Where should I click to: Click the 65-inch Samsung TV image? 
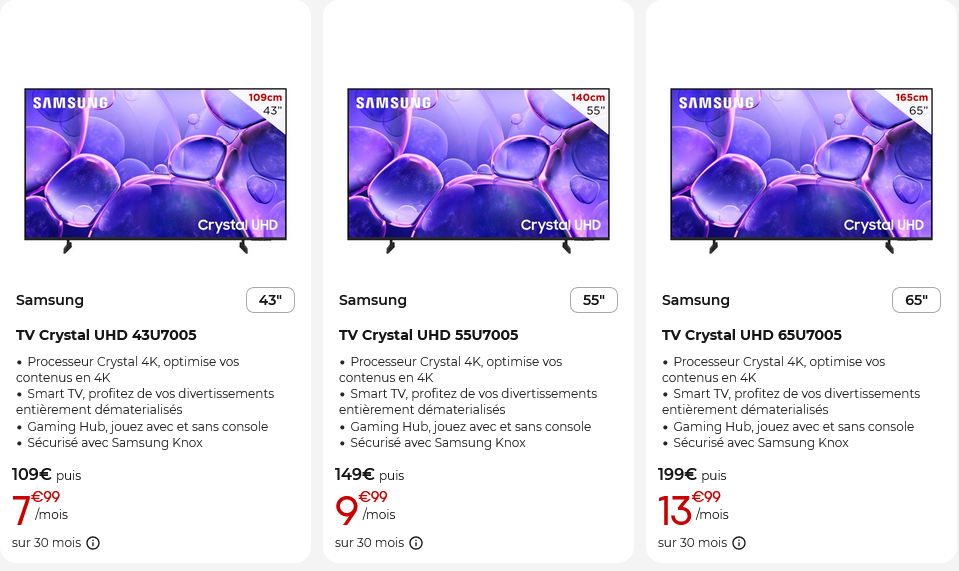coord(801,168)
